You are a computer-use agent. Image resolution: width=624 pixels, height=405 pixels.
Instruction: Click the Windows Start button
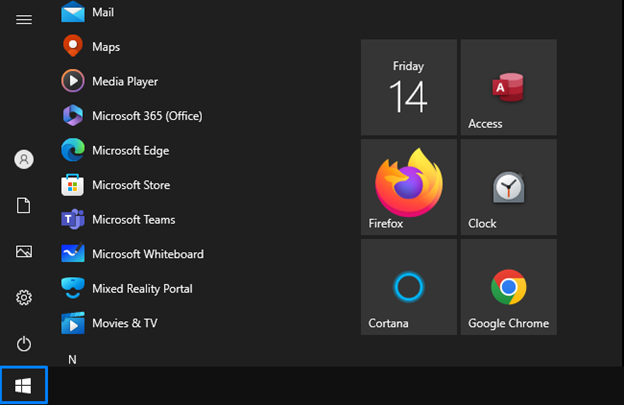[x=24, y=385]
